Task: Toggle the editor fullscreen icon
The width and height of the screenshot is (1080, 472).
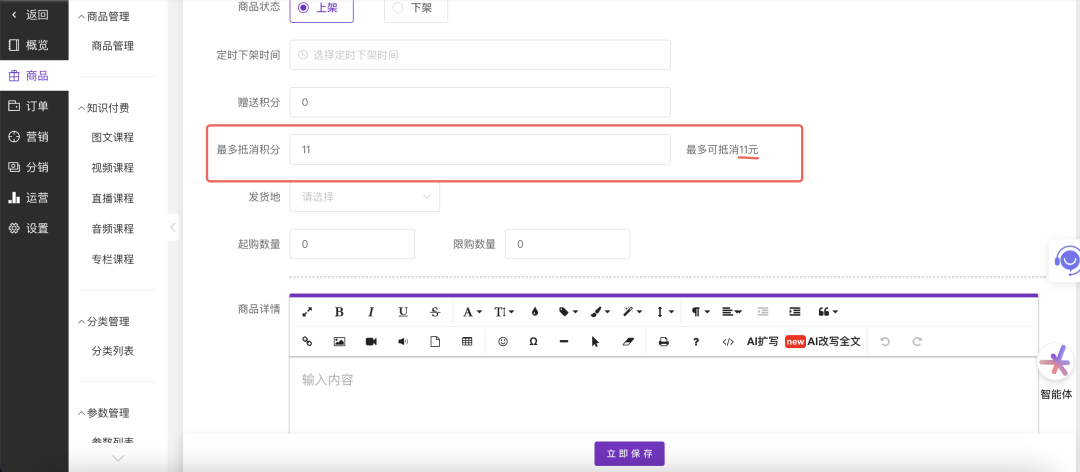Action: (x=307, y=312)
